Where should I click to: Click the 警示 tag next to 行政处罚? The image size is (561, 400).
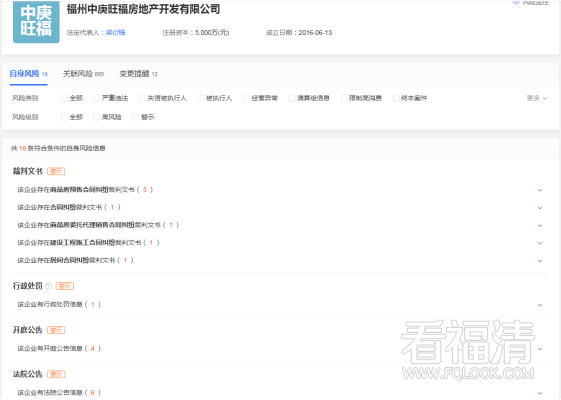[65, 286]
